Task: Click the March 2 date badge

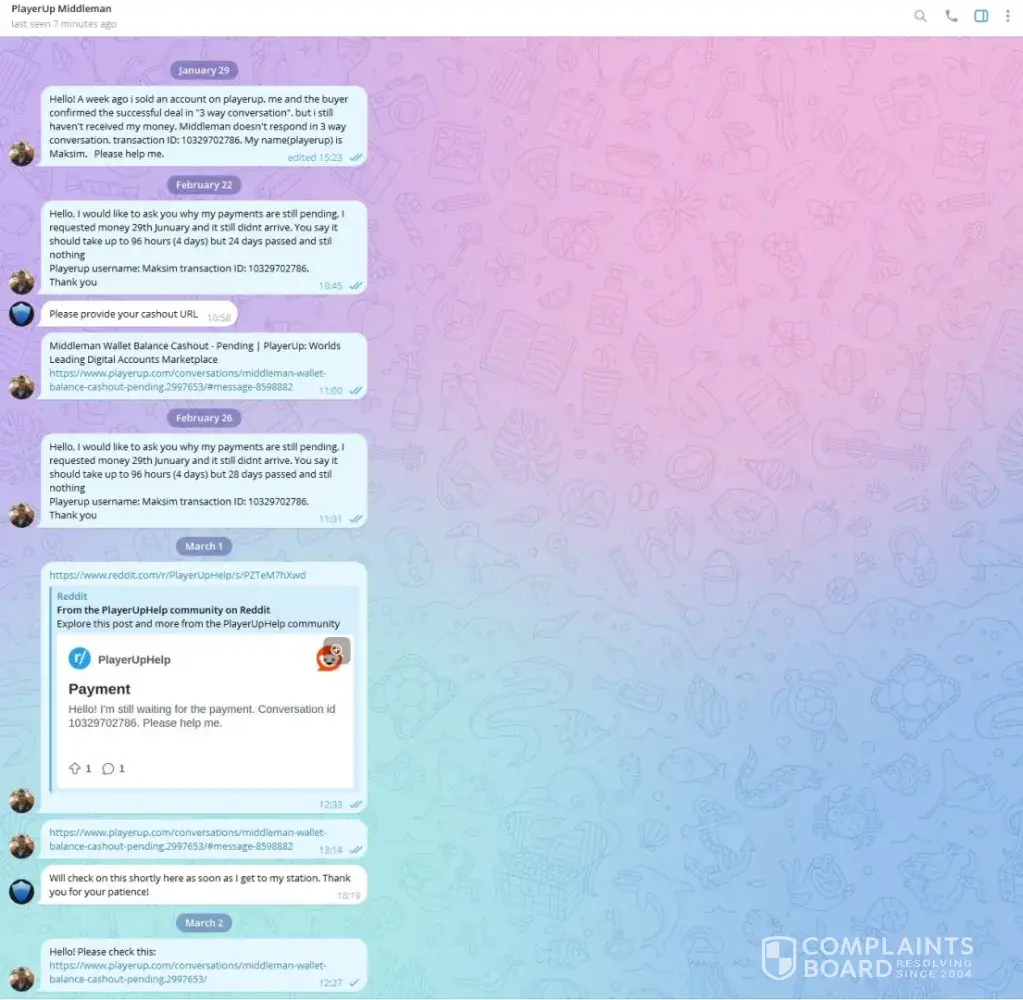Action: click(204, 922)
